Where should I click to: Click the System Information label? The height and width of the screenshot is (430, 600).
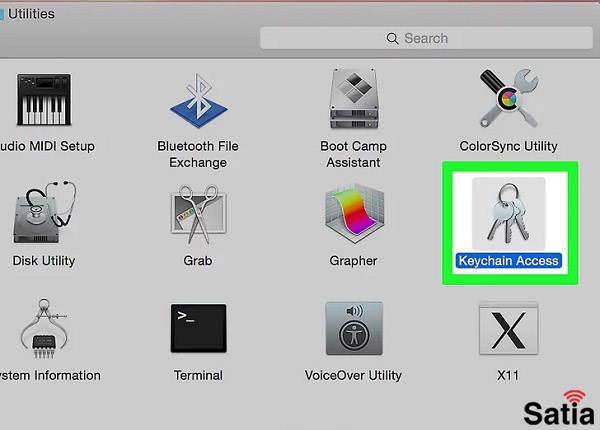[x=50, y=375]
